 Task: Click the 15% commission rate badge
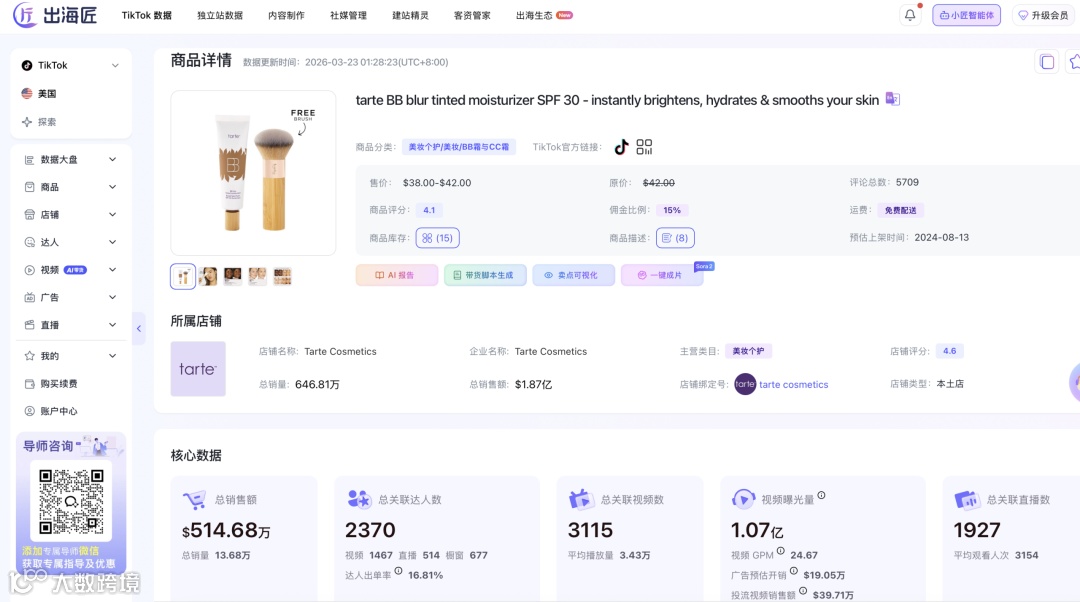tap(672, 210)
